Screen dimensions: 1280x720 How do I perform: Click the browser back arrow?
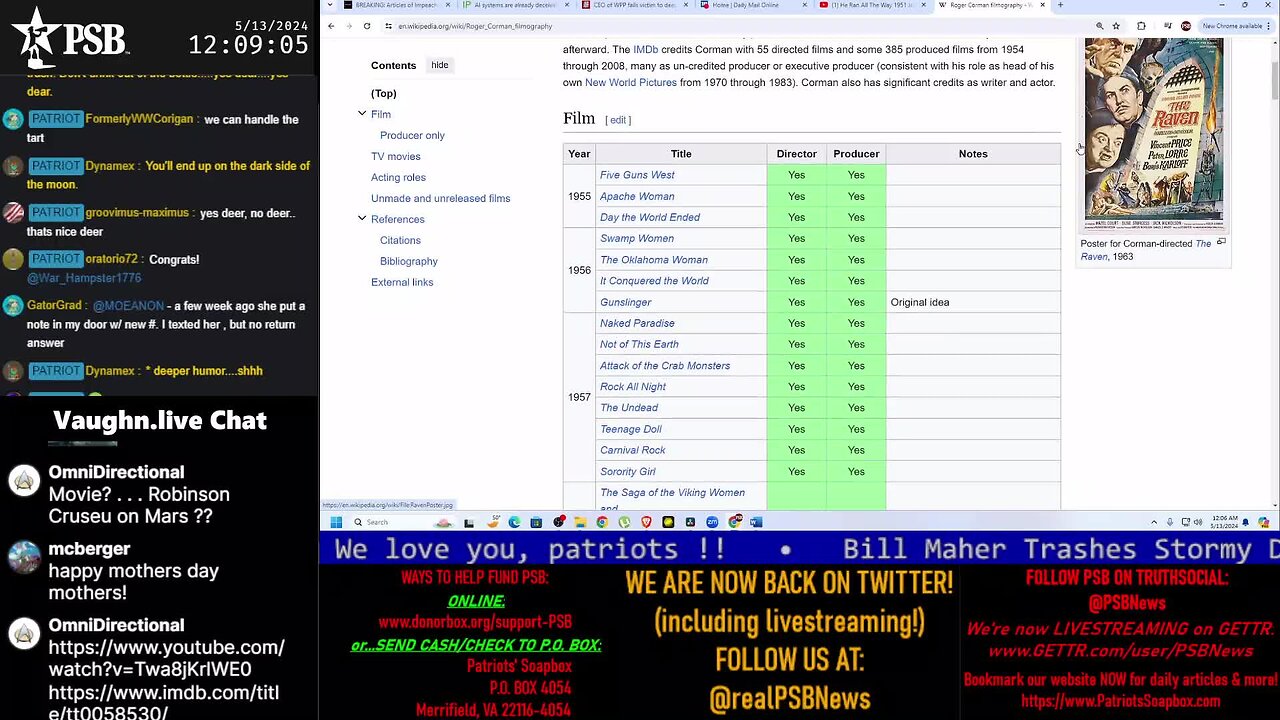(331, 26)
